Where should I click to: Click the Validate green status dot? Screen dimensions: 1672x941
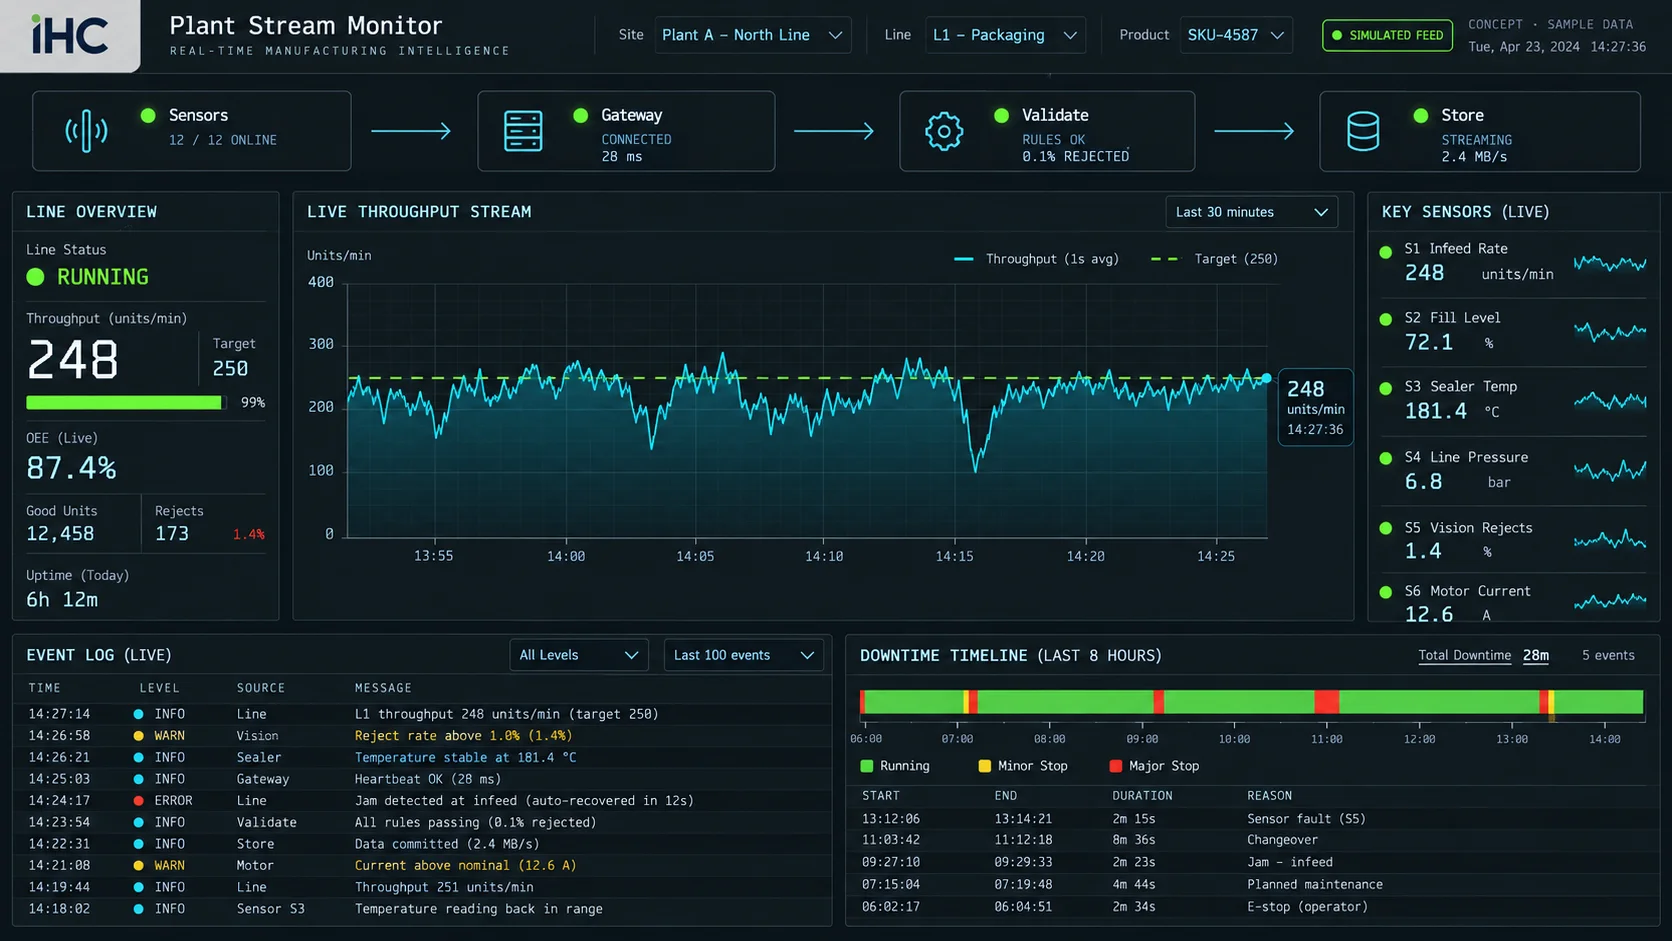coord(1001,115)
